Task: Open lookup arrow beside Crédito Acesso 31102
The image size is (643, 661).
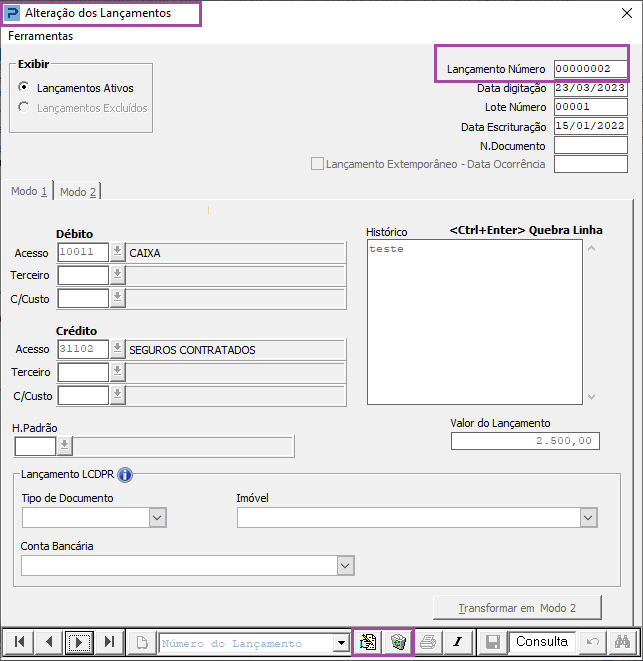Action: click(x=118, y=349)
